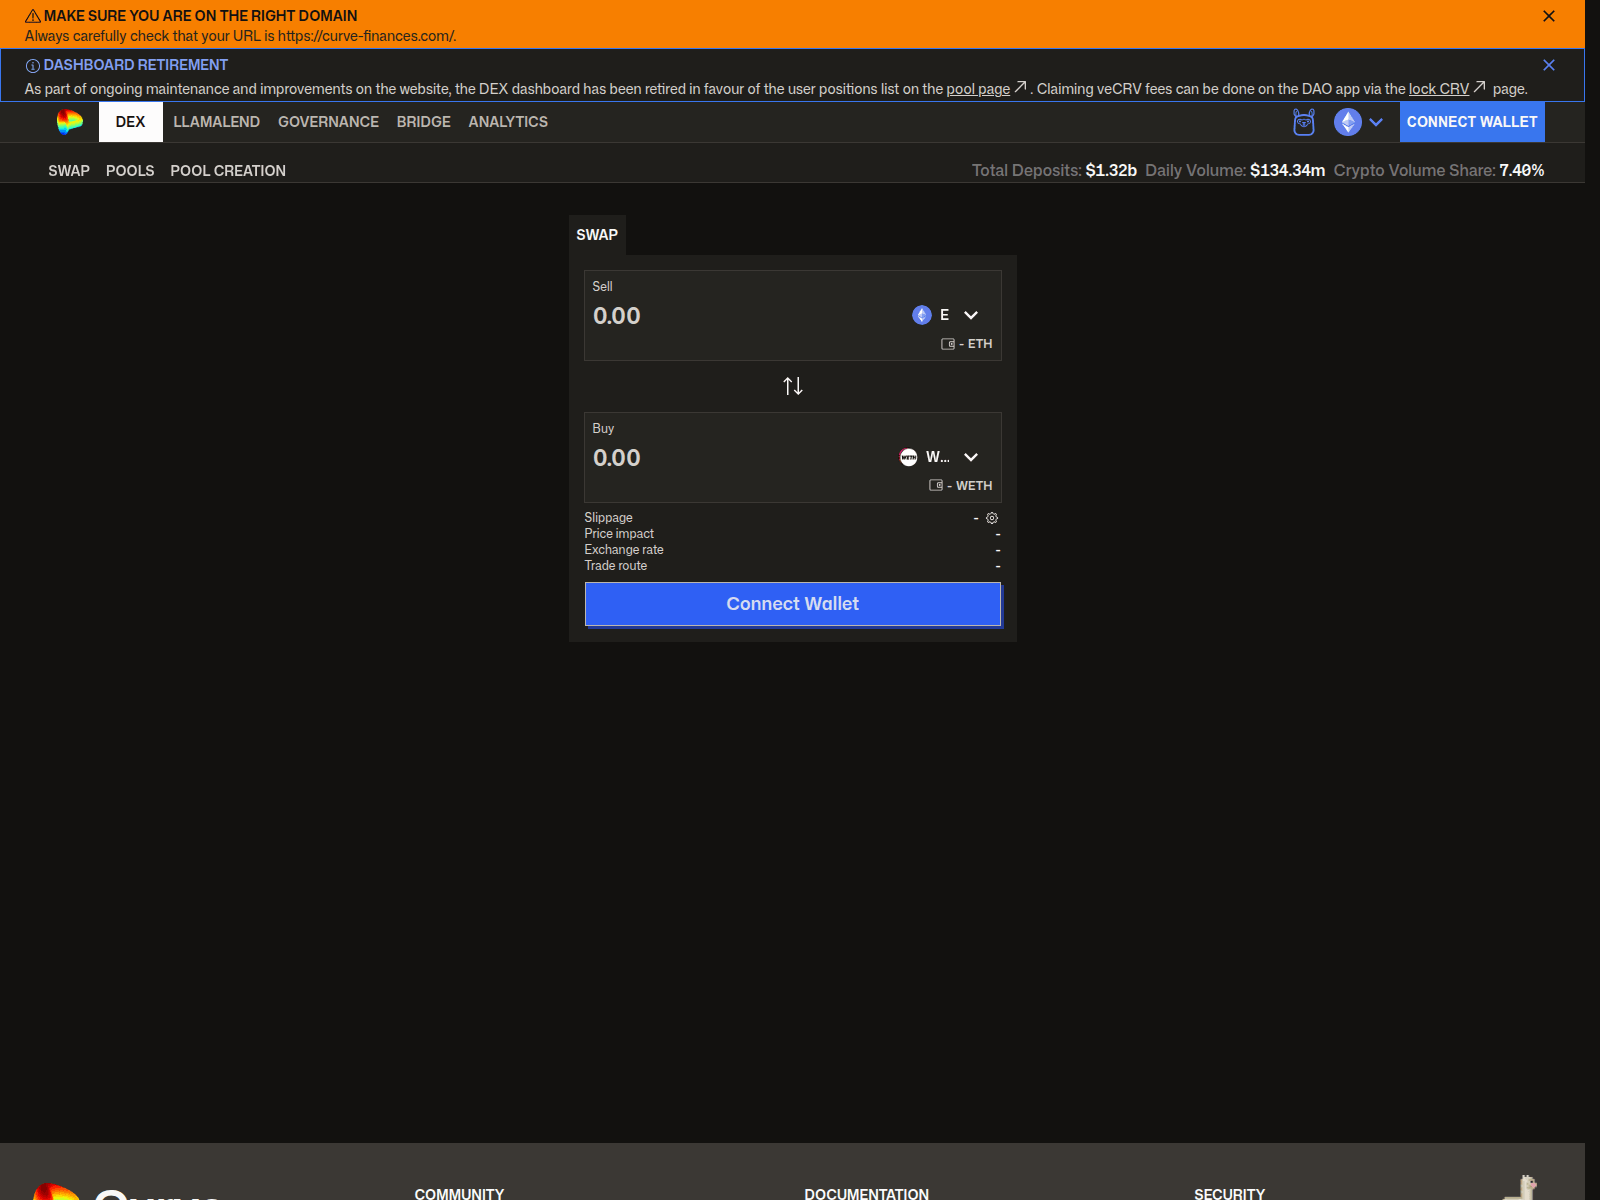Click the Daily Volume $134.34m value
Viewport: 1600px width, 1200px height.
click(x=1287, y=171)
